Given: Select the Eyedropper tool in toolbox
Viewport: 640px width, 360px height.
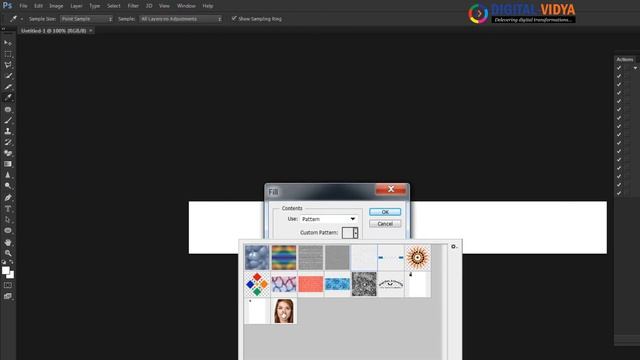Looking at the screenshot, I should pyautogui.click(x=8, y=98).
